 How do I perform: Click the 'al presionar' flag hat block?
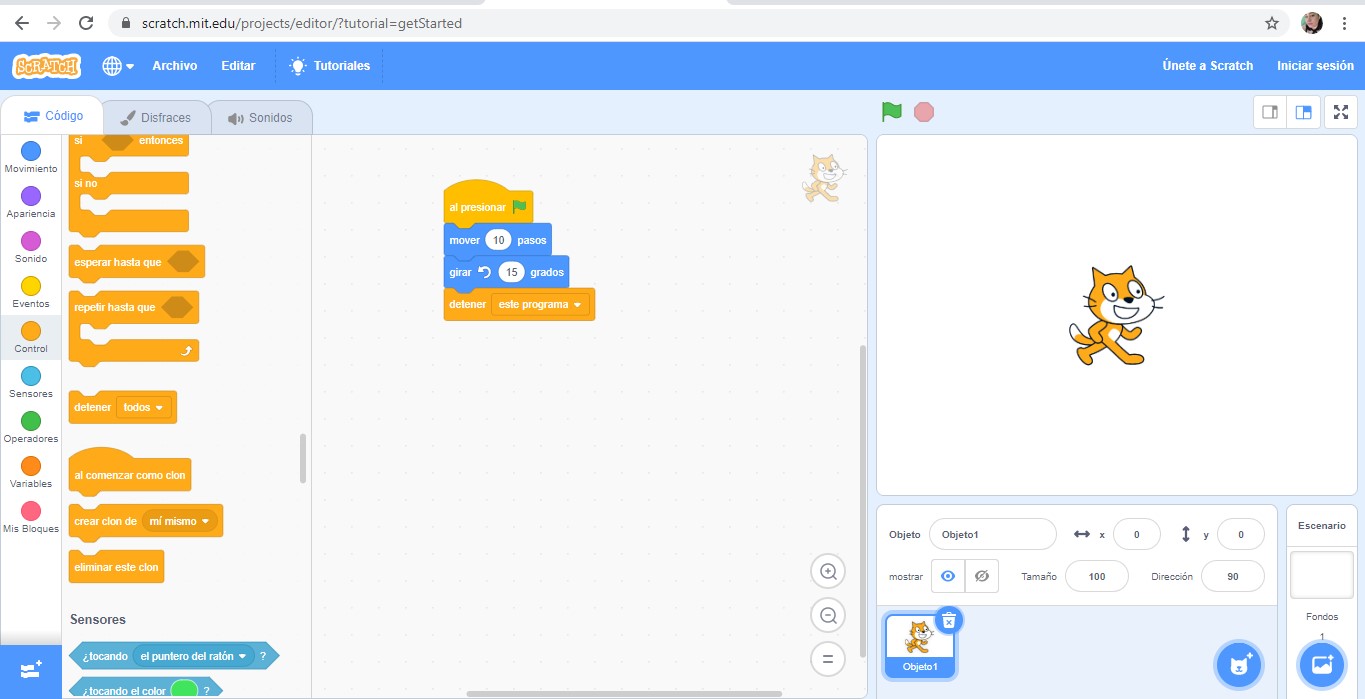click(488, 203)
